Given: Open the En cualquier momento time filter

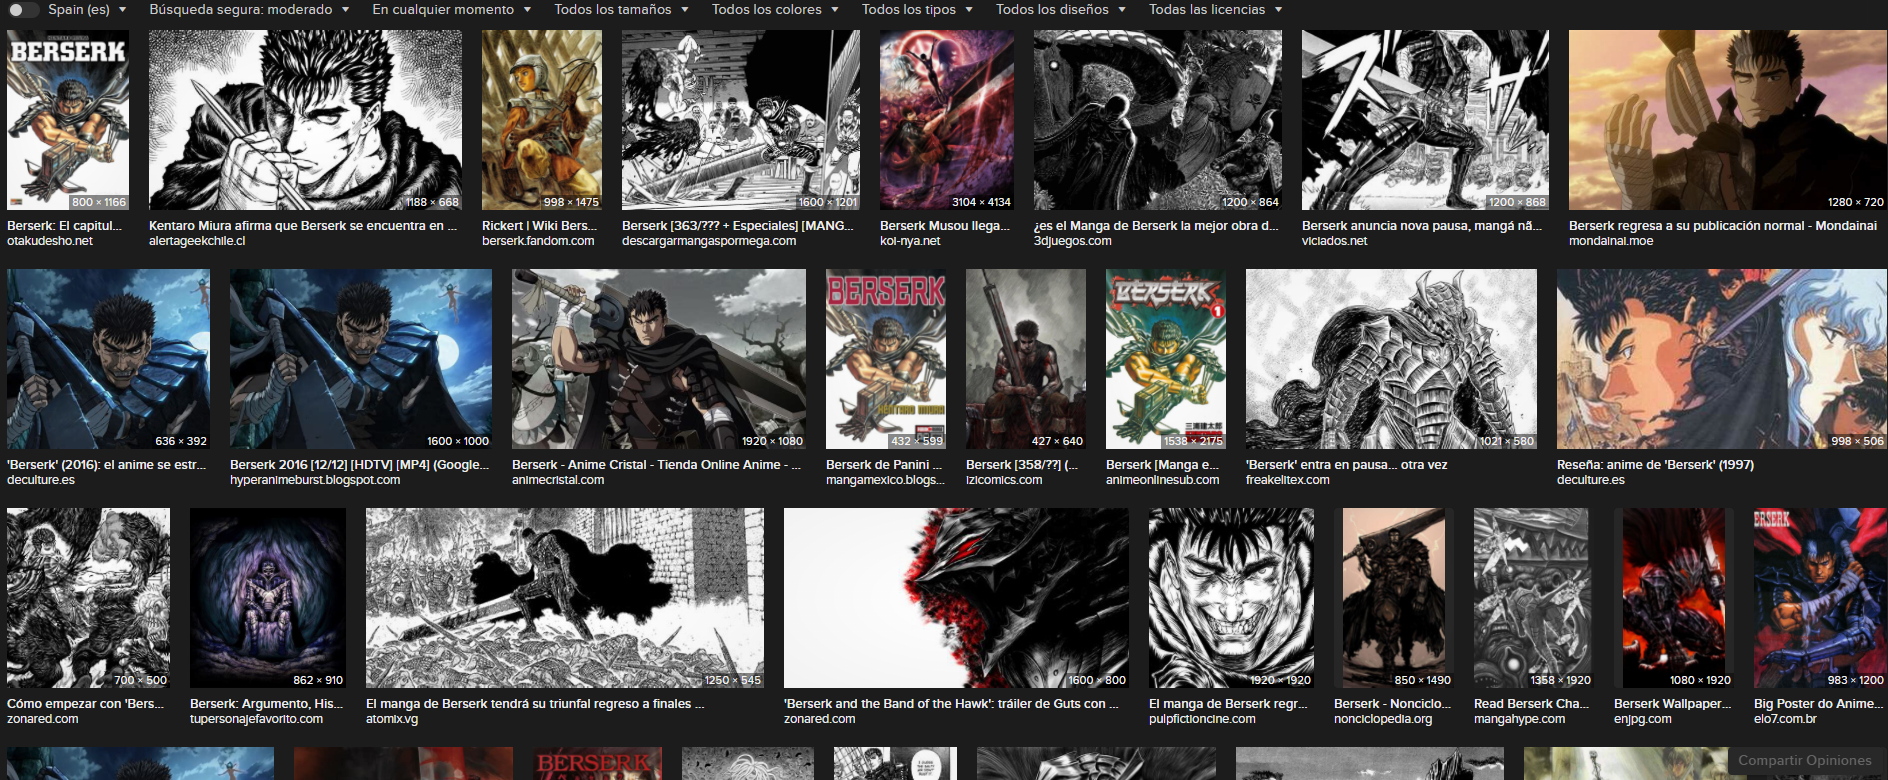Looking at the screenshot, I should coord(452,9).
